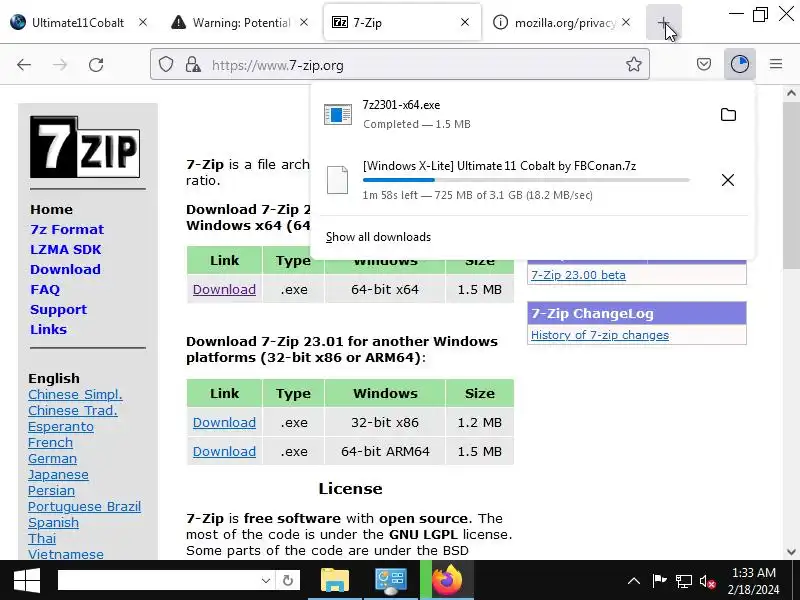
Task: Download the 64-bit ARM64 .exe
Action: [x=224, y=452]
